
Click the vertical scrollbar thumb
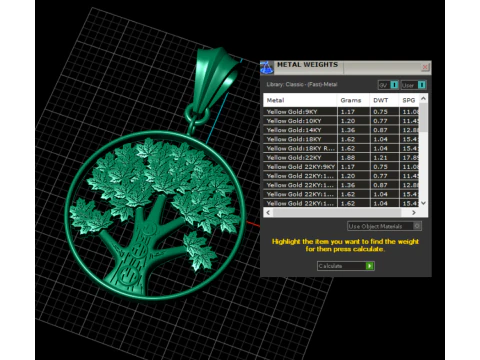coord(423,117)
